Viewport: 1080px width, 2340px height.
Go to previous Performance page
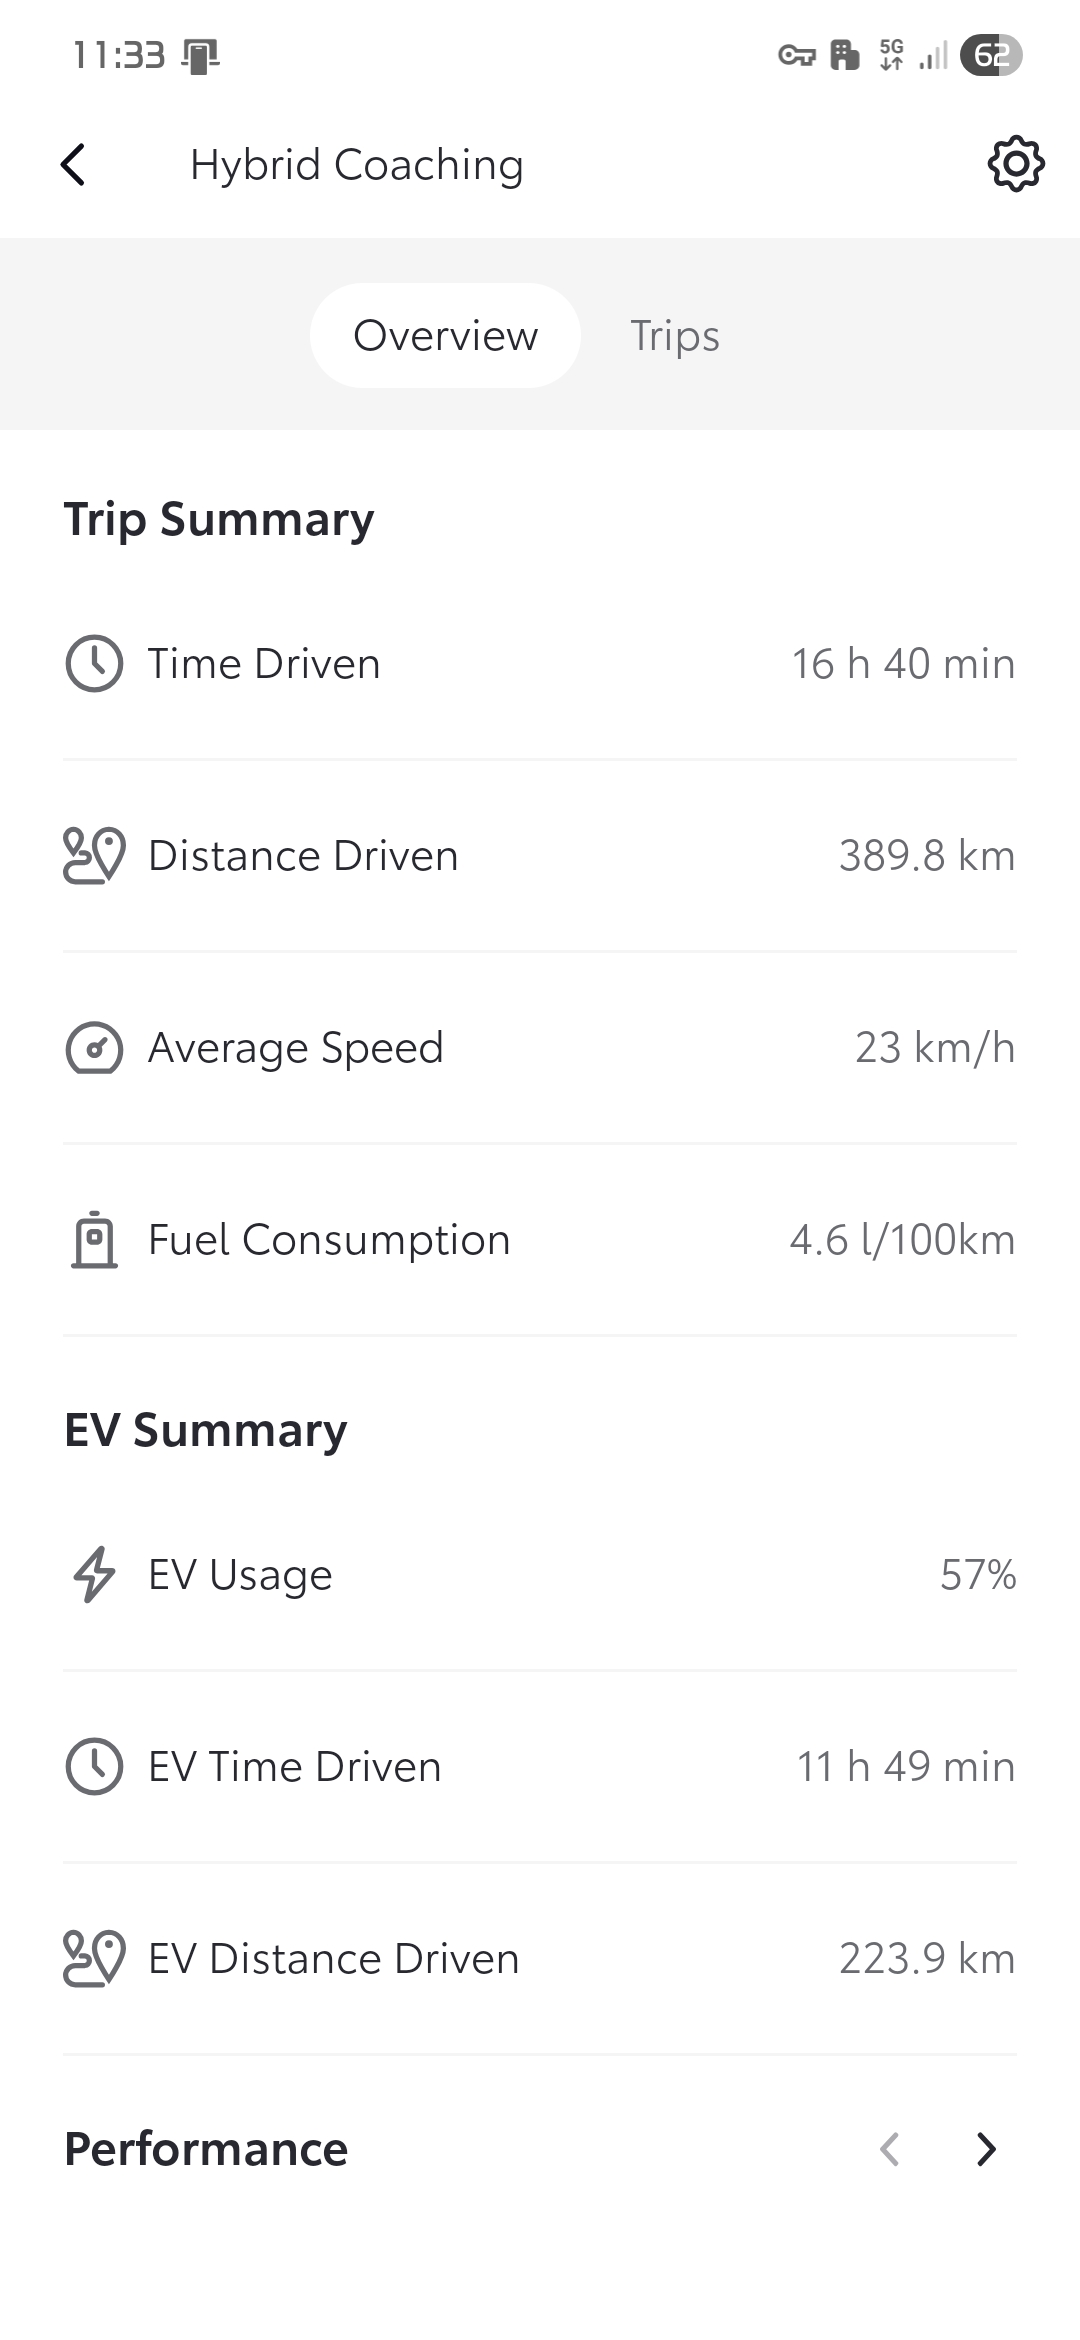click(x=889, y=2149)
